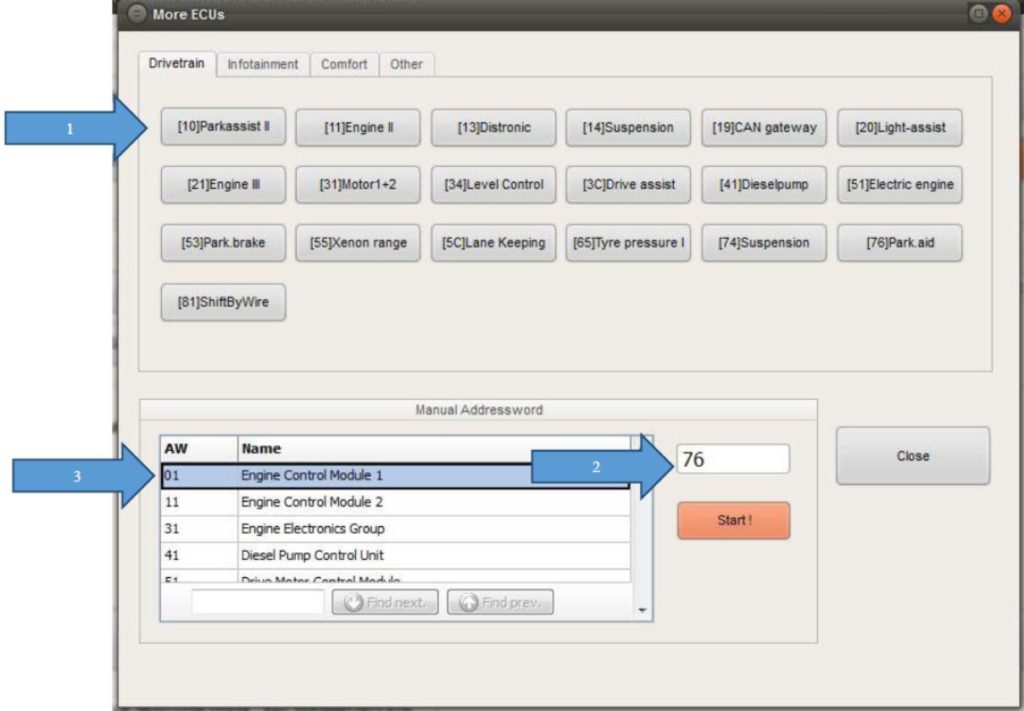Select the [11]Engine II ECU button

coord(358,128)
